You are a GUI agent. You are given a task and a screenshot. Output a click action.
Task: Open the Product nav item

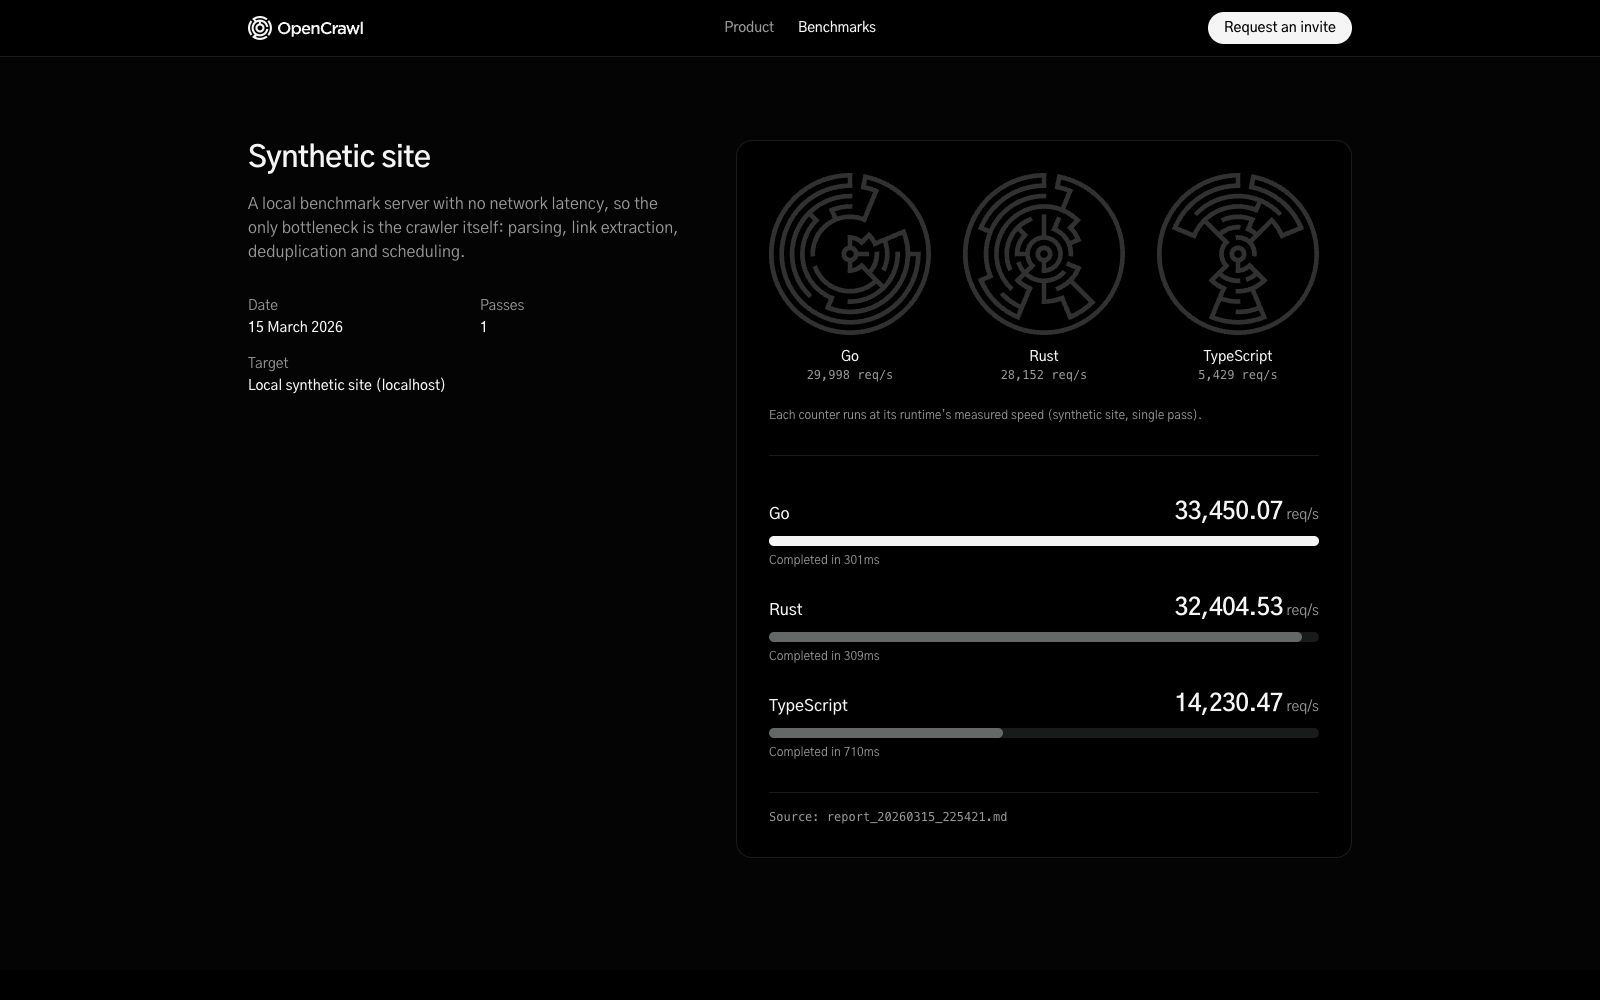tap(749, 27)
